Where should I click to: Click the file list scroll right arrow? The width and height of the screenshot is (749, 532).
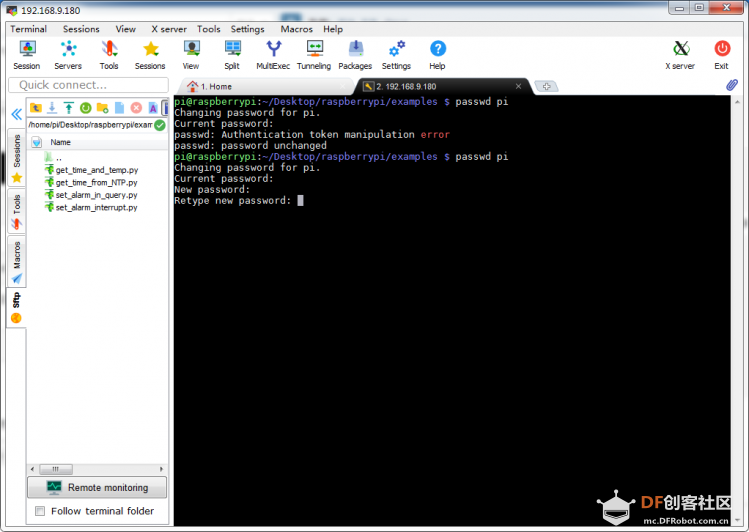click(x=161, y=469)
